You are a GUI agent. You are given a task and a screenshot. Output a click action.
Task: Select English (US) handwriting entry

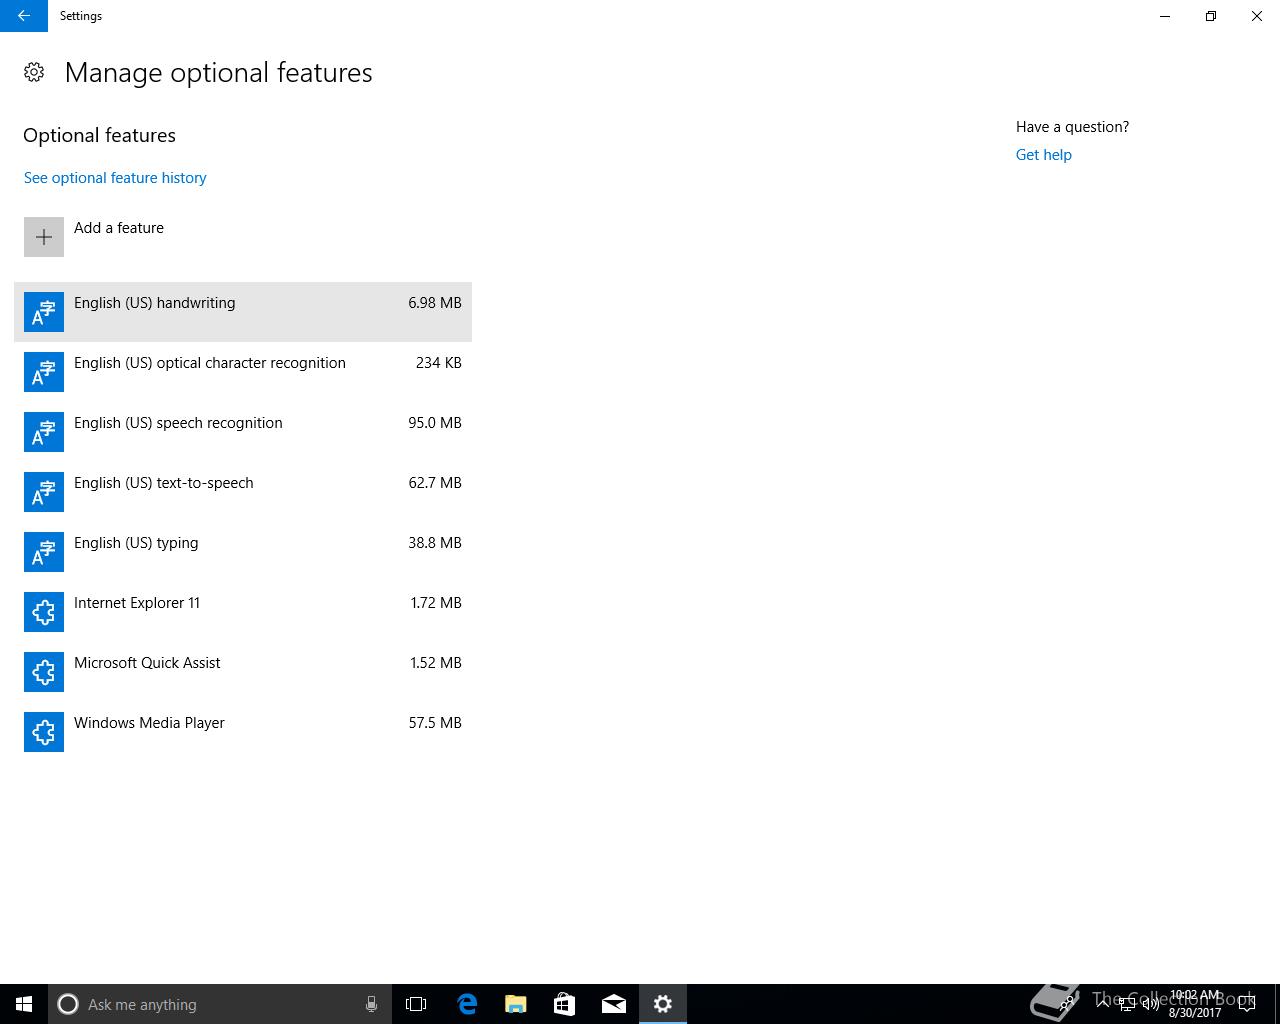point(243,312)
